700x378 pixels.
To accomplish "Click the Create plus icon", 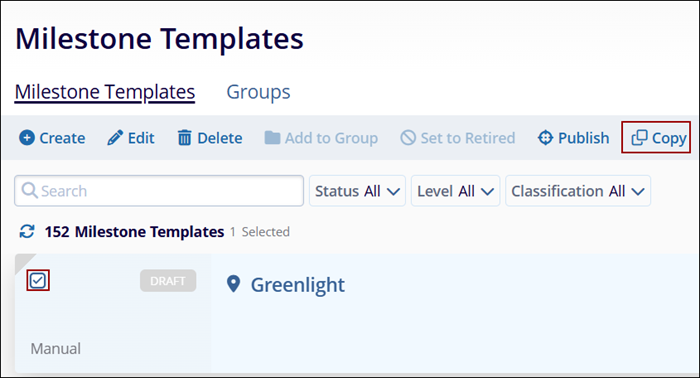I will click(27, 138).
